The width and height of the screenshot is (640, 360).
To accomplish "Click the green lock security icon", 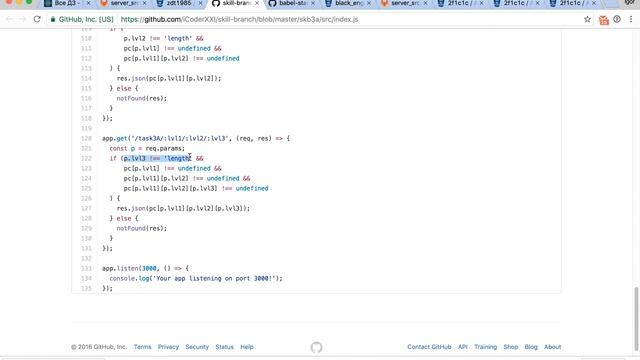I will (x=53, y=19).
